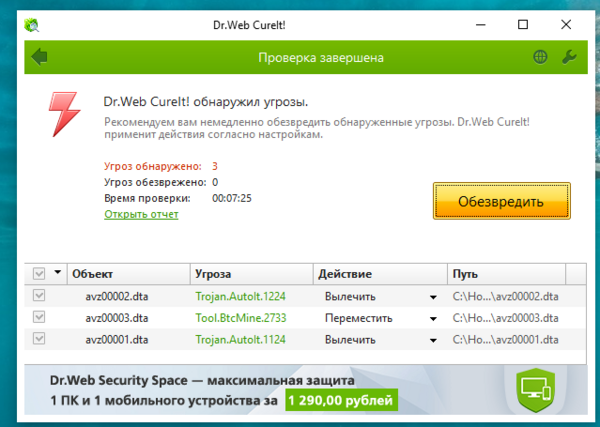Open the dropdown arrow next to header checkbox
Screen dimensions: 600x427
point(57,272)
